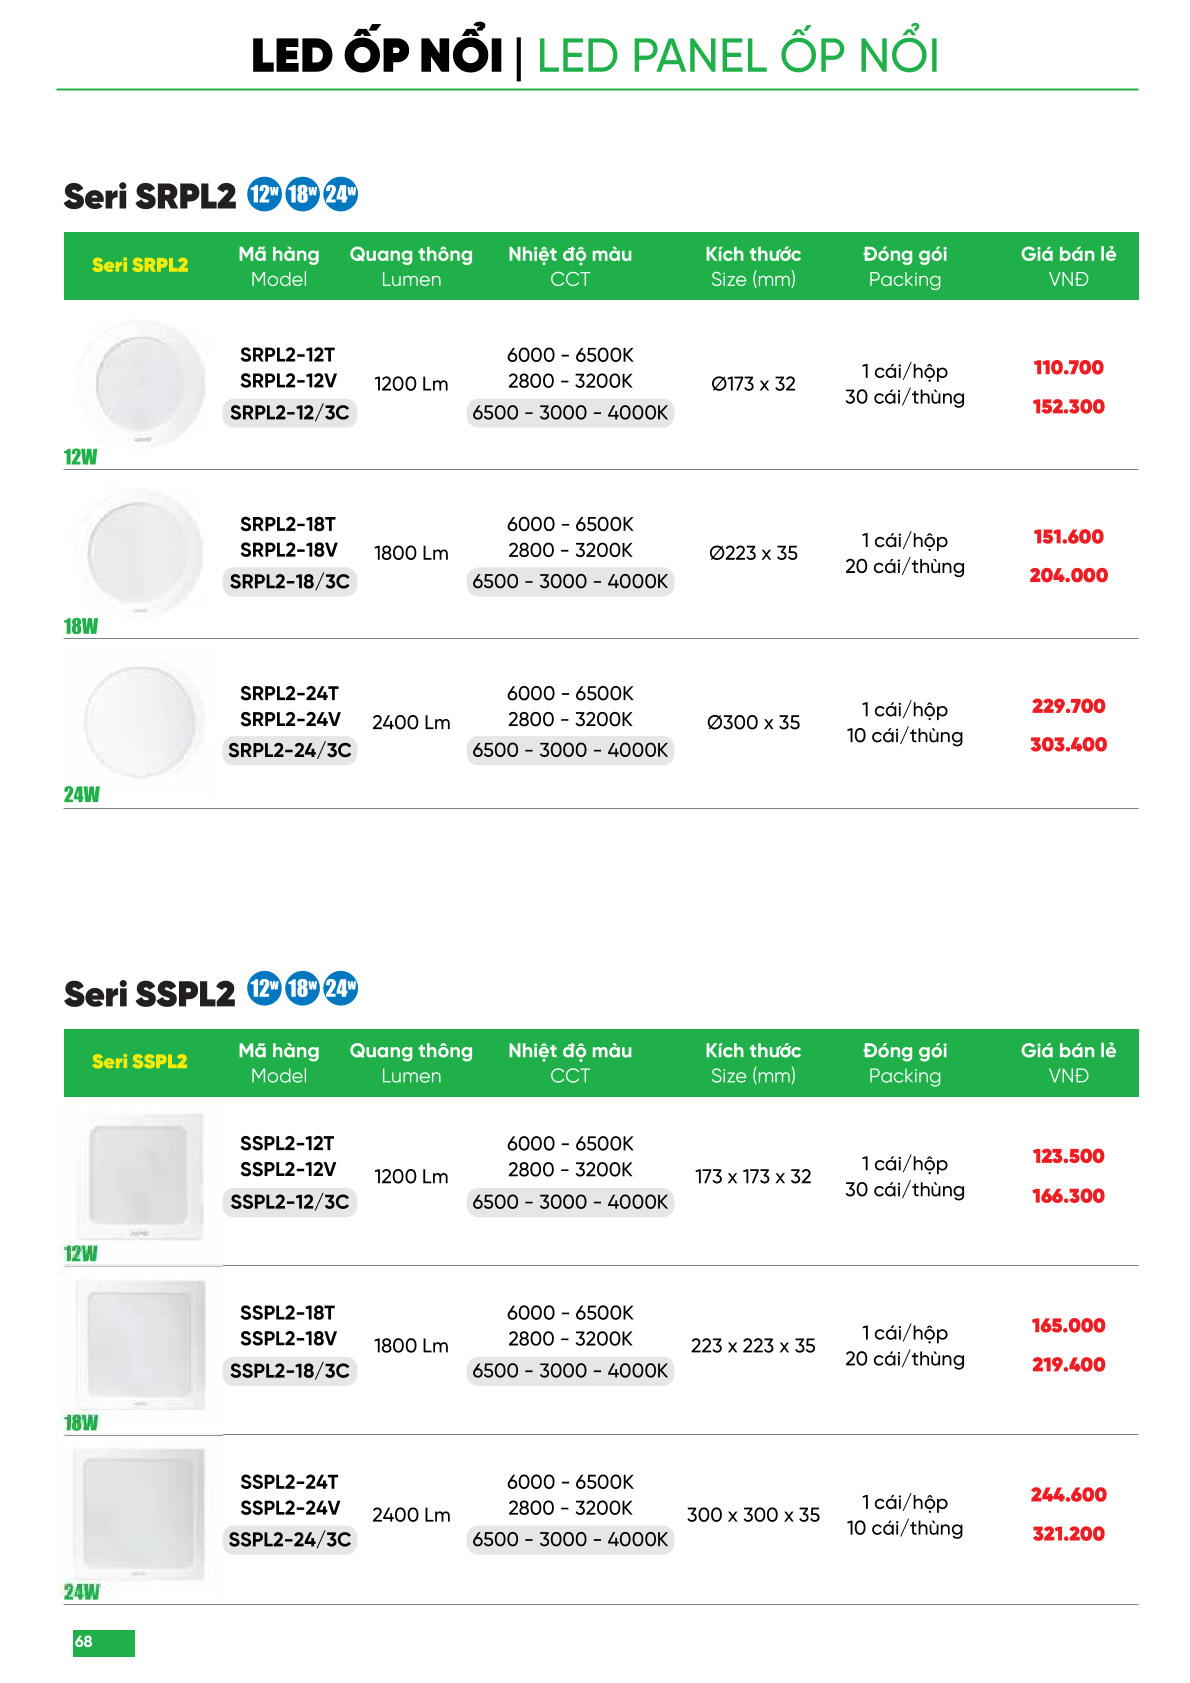
Task: Click the round 24W SRPL2 lamp image
Action: [140, 721]
